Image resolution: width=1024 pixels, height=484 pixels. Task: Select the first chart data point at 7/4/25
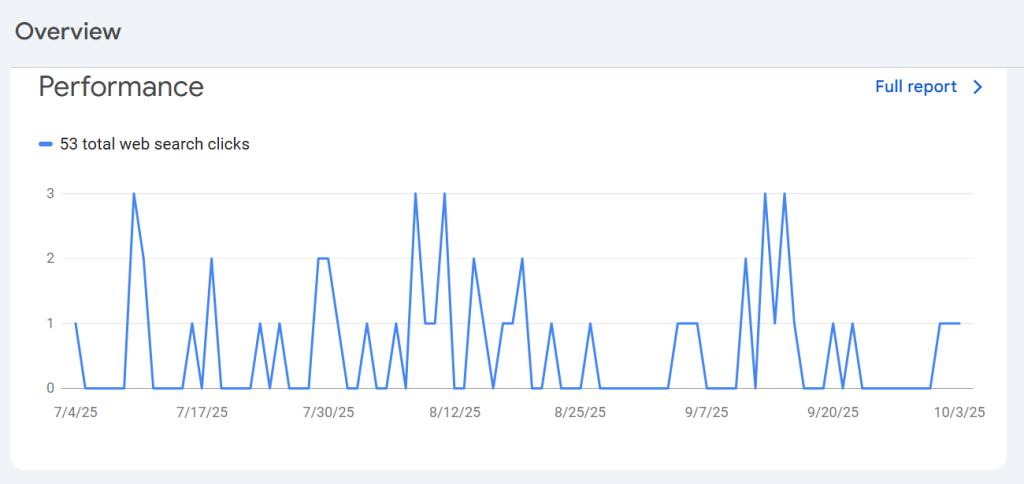click(76, 323)
